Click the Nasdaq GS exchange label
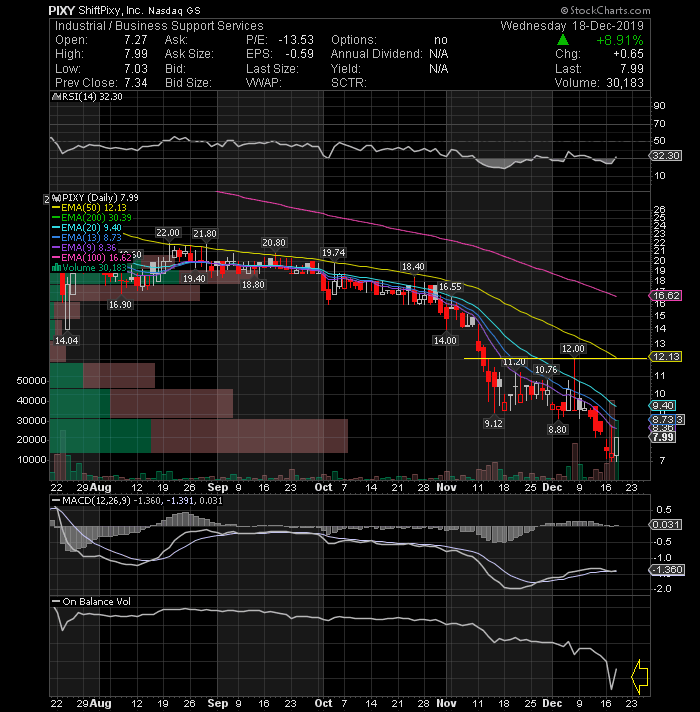The width and height of the screenshot is (700, 712). coord(174,10)
